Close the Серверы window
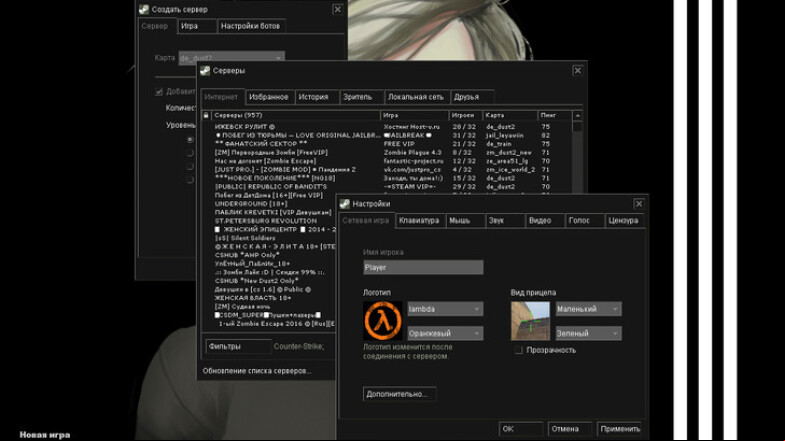 click(x=577, y=71)
